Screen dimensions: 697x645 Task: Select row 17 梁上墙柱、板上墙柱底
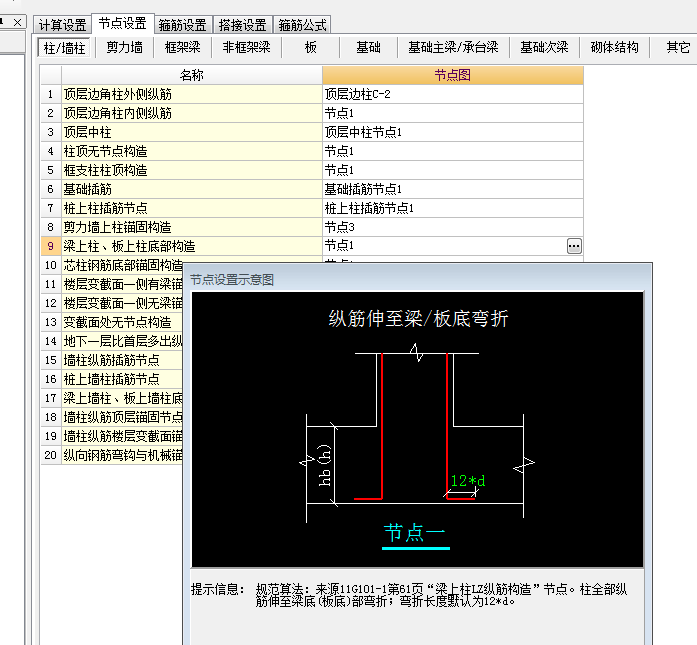point(122,398)
